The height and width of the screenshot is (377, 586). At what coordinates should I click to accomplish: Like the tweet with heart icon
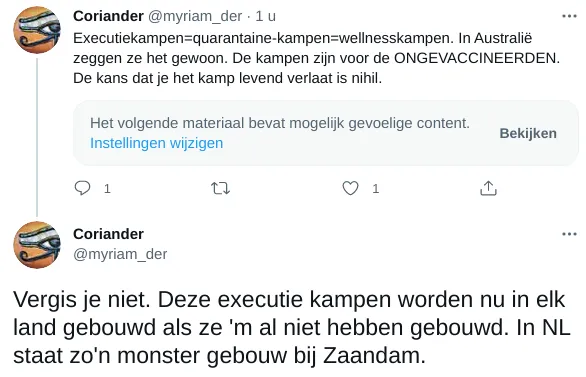[x=351, y=188]
